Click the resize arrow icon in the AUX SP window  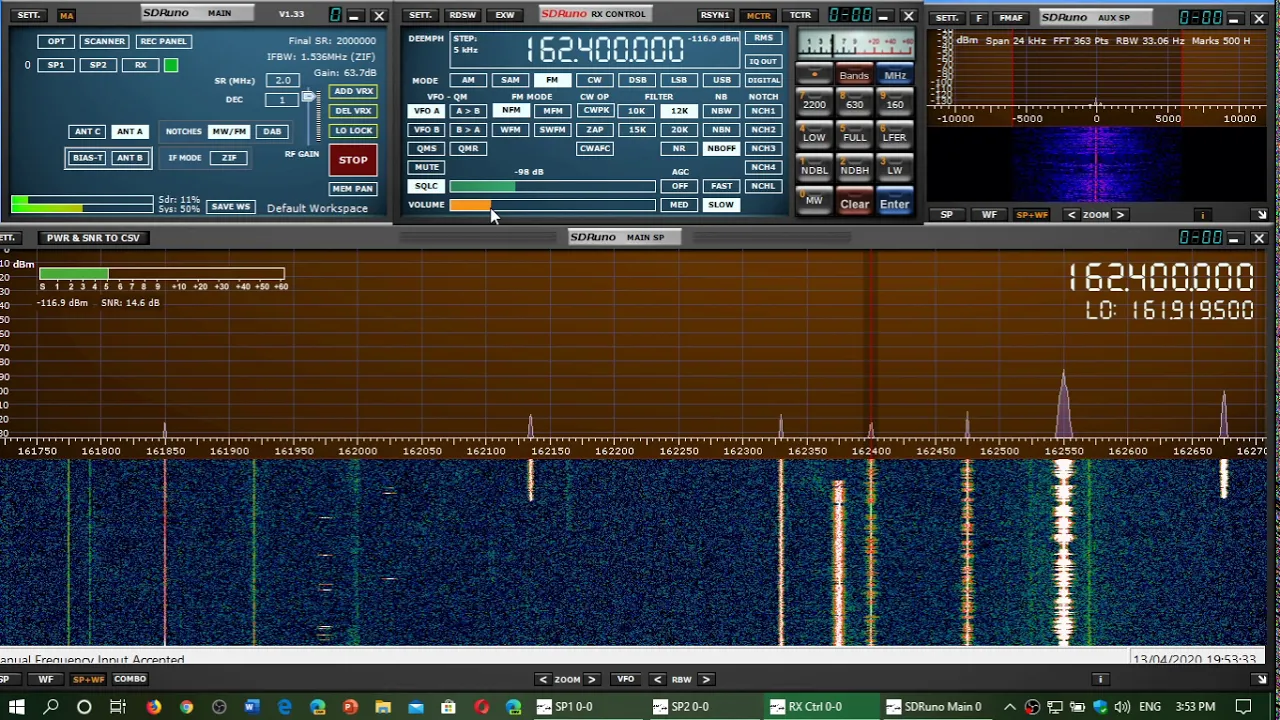pyautogui.click(x=1261, y=215)
